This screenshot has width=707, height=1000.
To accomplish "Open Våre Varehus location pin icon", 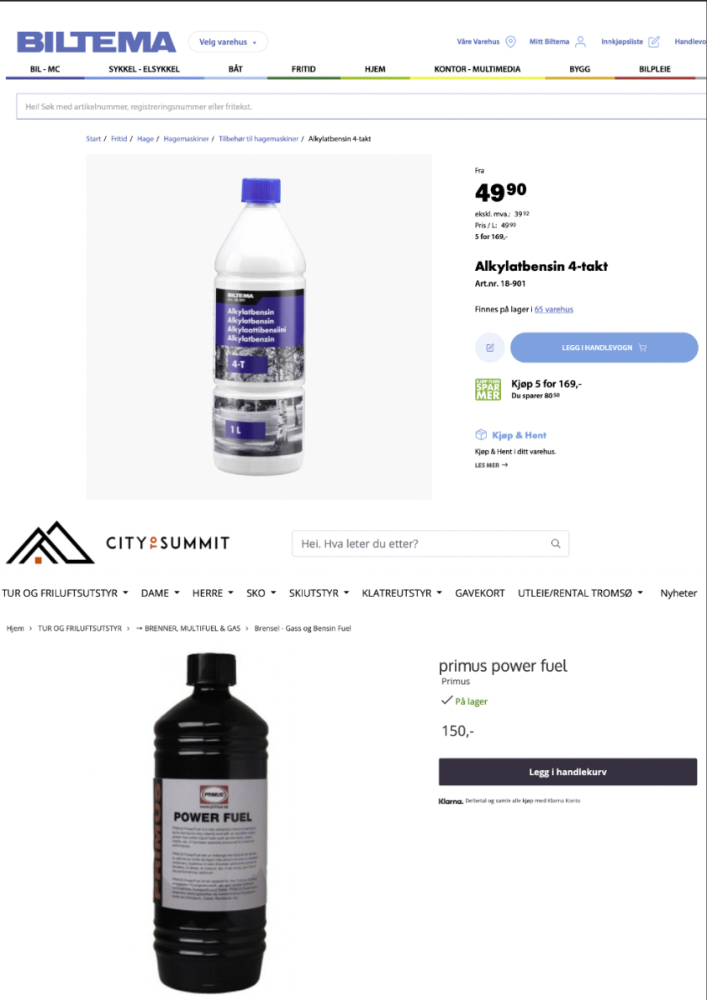I will [511, 41].
